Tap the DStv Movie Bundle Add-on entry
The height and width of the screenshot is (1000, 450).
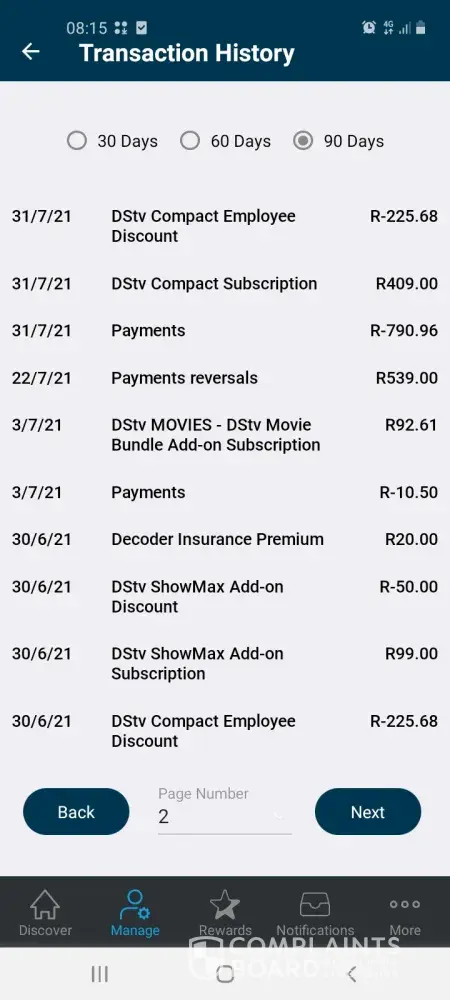click(225, 435)
